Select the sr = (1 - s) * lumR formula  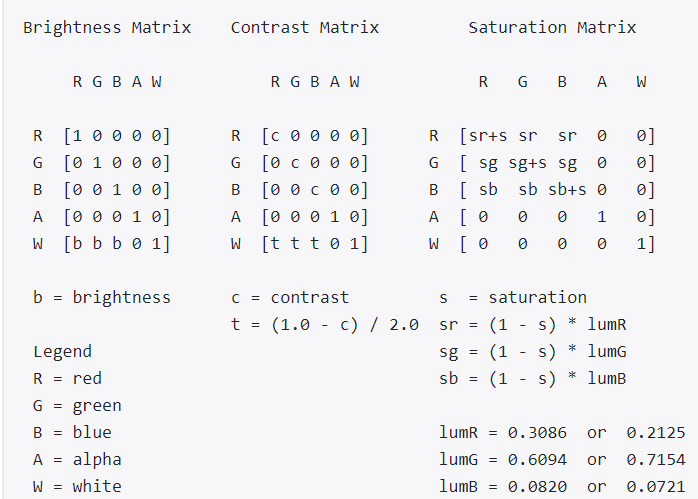522,324
